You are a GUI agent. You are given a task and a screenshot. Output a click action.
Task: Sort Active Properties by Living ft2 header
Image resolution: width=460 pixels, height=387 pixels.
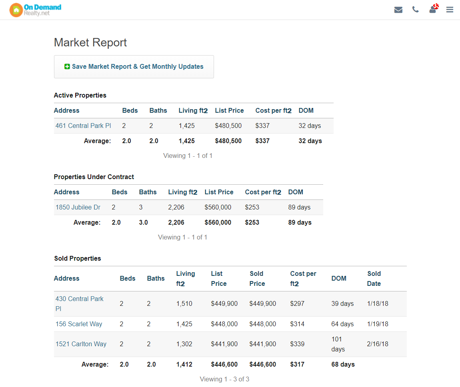(193, 111)
